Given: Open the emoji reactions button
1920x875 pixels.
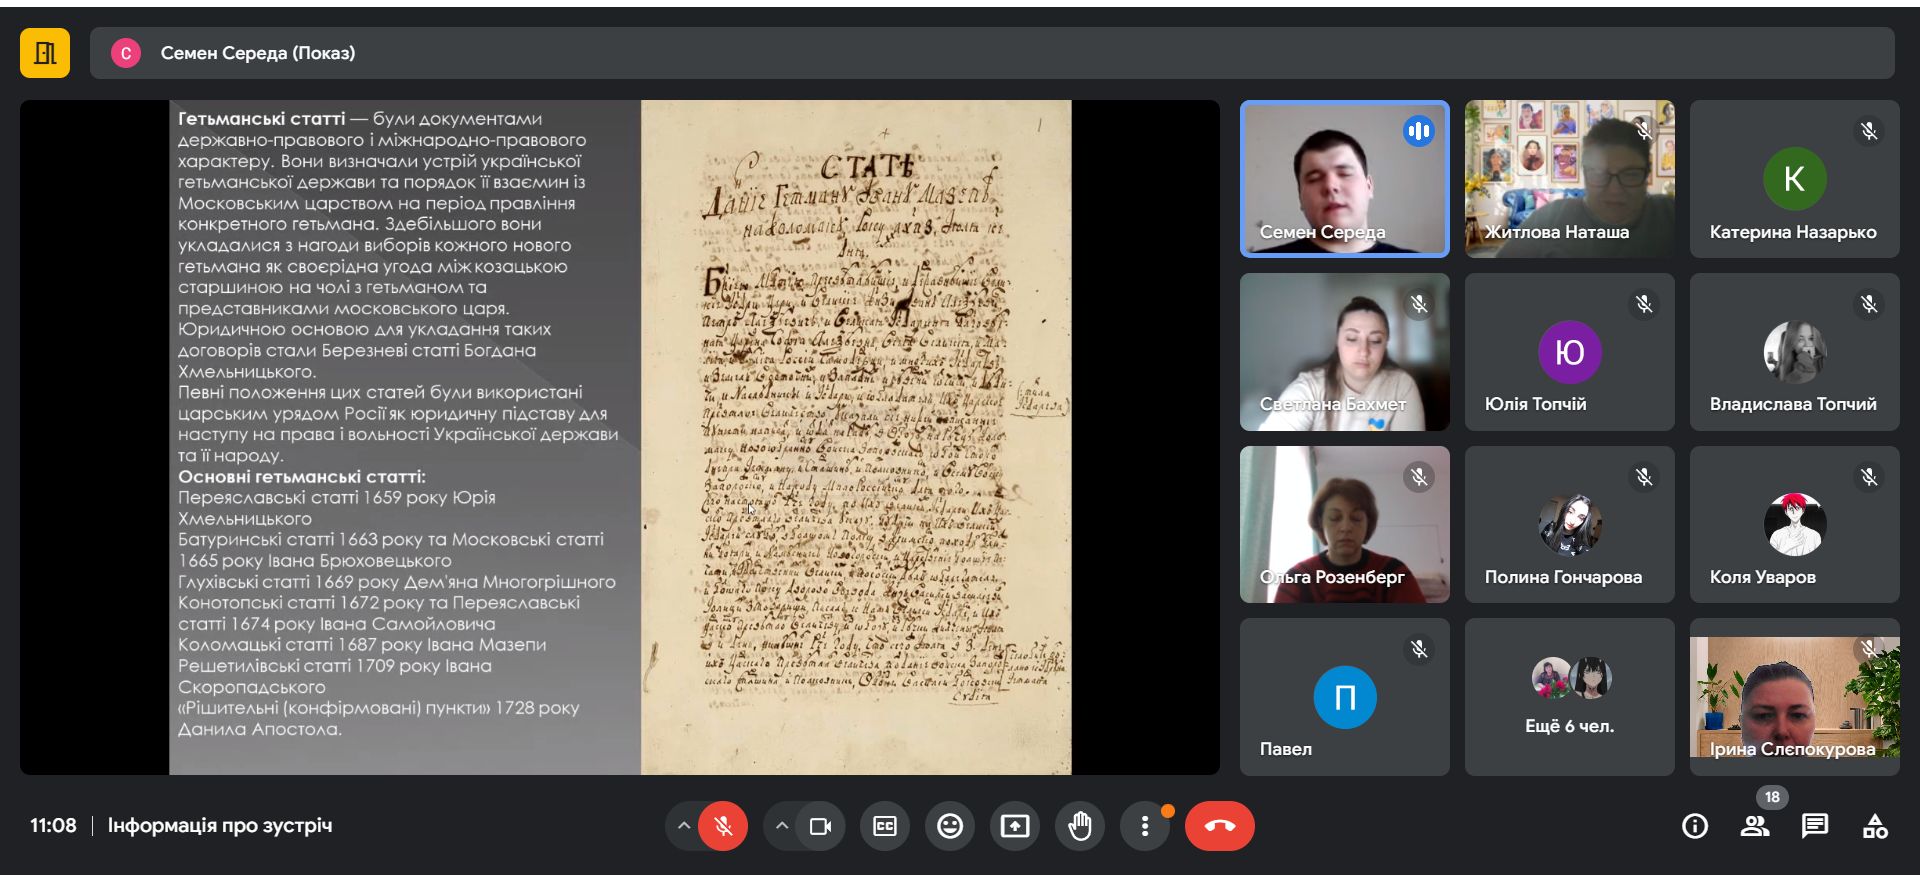Looking at the screenshot, I should pos(950,826).
